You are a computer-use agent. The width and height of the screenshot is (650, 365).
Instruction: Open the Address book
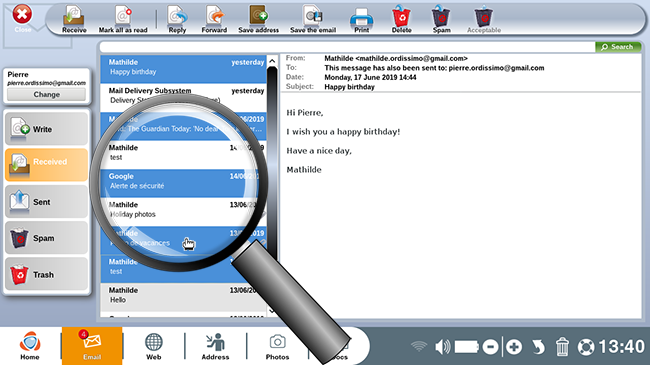(x=215, y=346)
